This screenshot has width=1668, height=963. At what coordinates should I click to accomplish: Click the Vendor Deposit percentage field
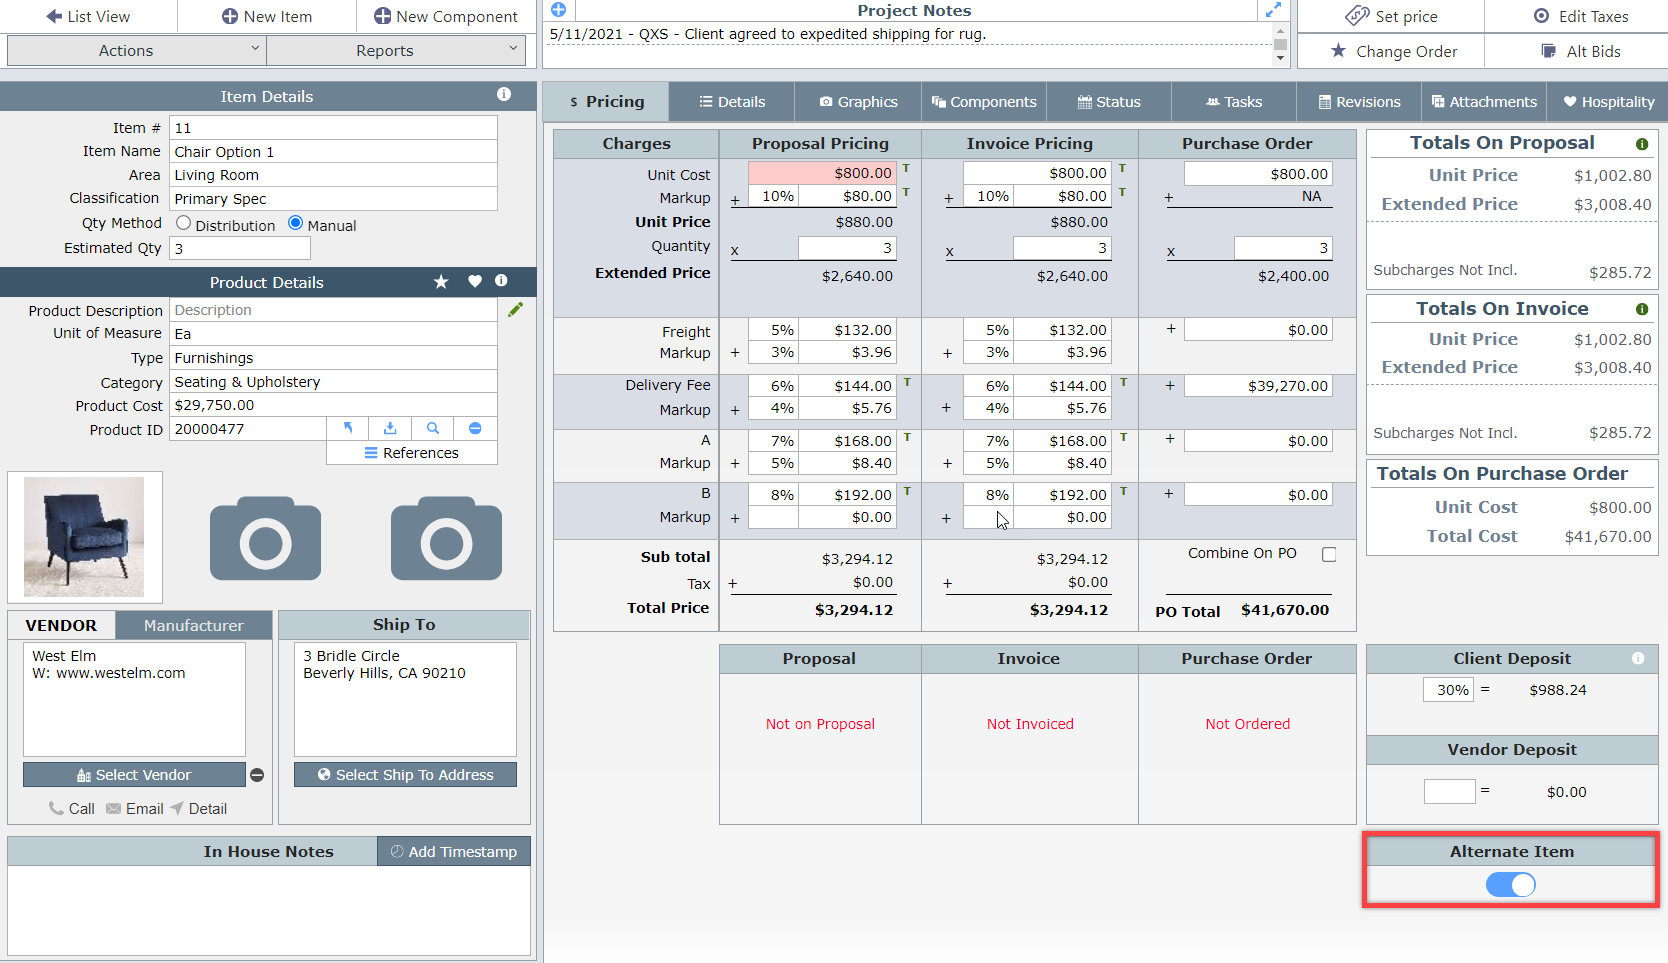pos(1449,792)
